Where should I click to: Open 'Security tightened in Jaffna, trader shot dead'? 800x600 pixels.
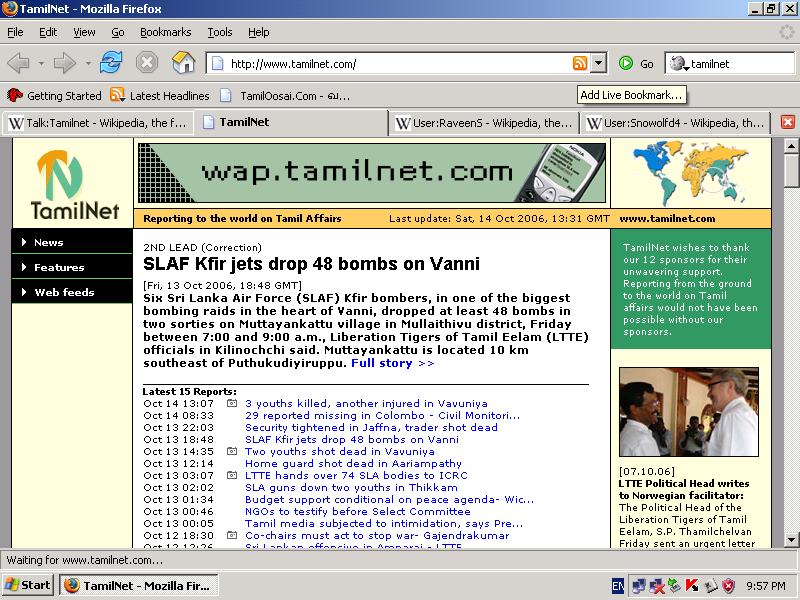371,428
